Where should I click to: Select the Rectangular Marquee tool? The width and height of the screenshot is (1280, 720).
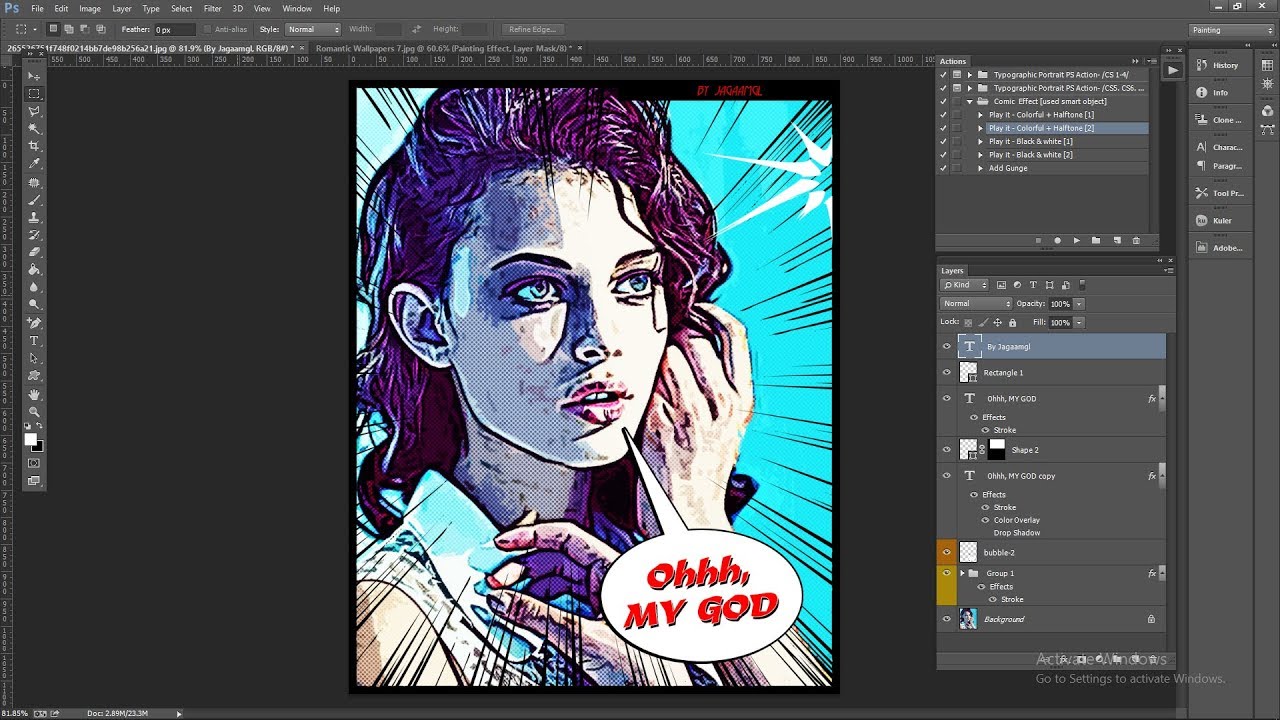pyautogui.click(x=34, y=93)
